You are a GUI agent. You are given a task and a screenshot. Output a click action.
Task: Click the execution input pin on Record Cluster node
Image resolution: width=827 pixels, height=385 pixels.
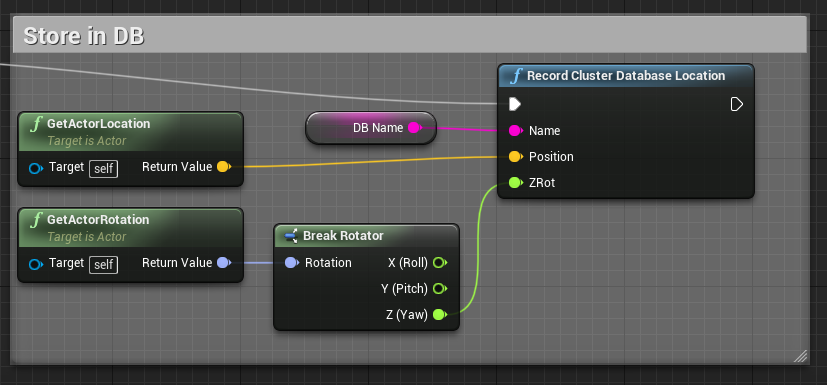[515, 104]
